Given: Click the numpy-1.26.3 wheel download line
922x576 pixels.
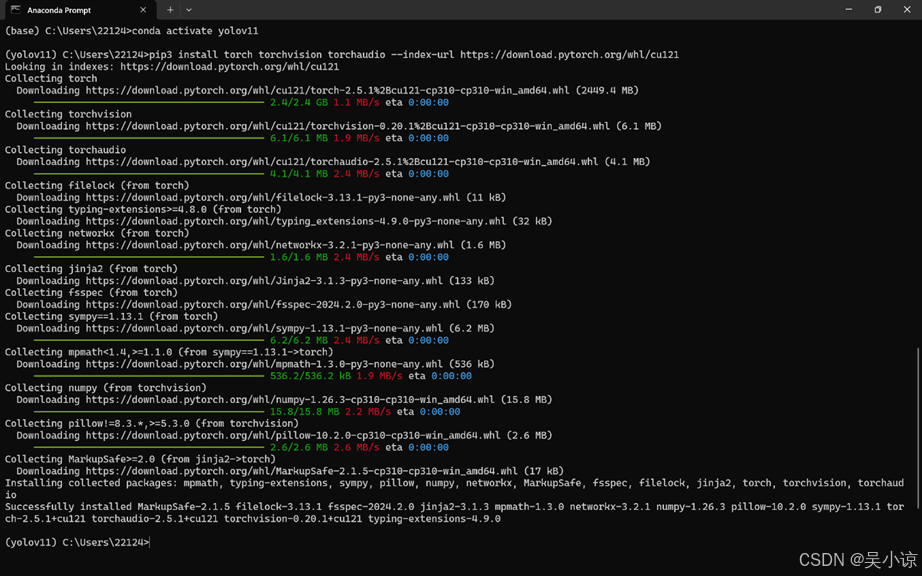Looking at the screenshot, I should 284,400.
